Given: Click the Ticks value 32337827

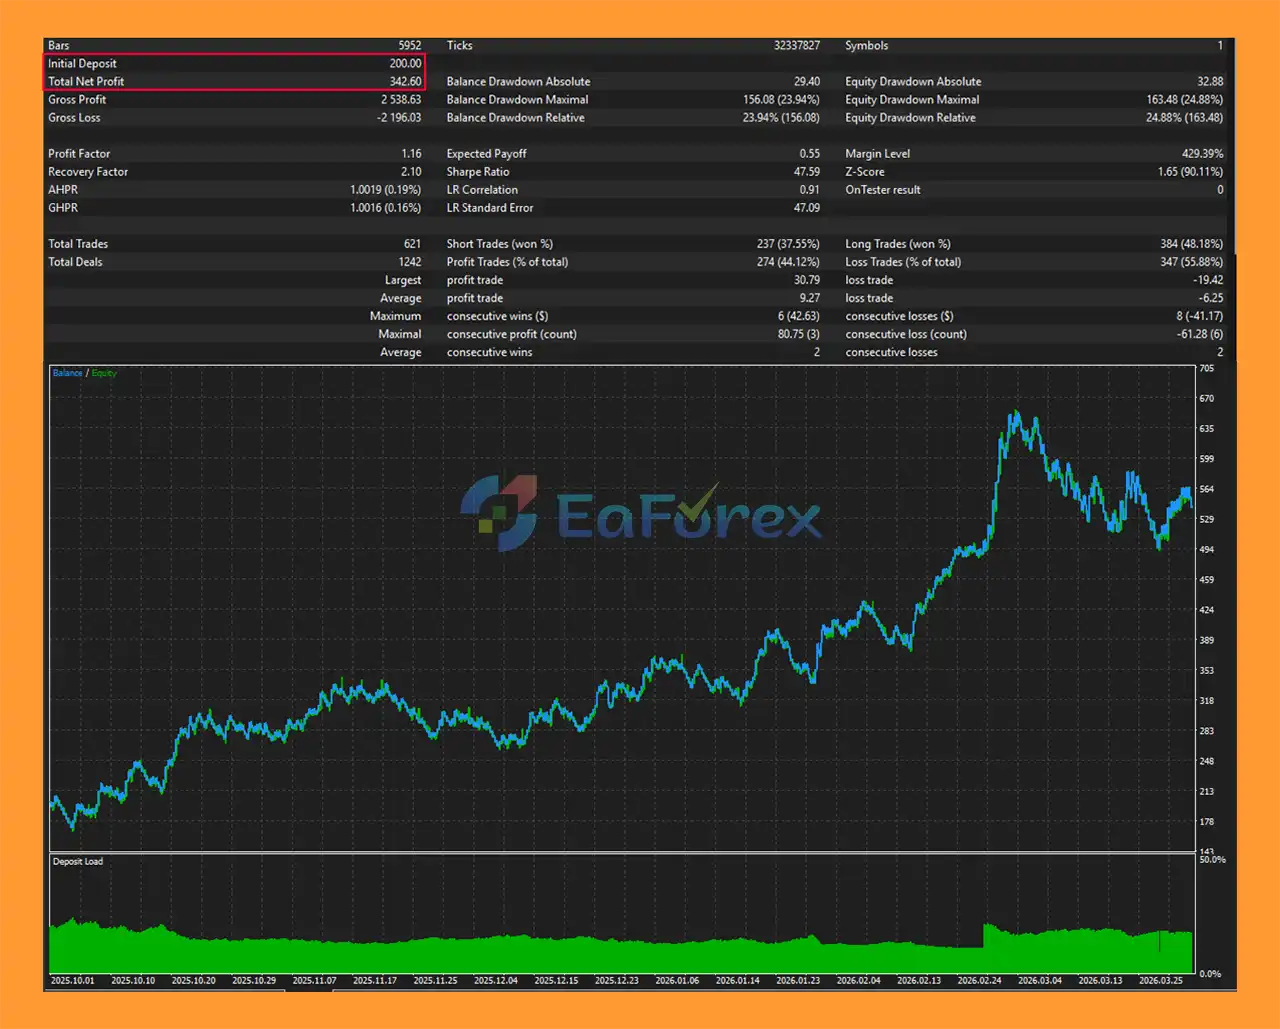Looking at the screenshot, I should click(x=796, y=46).
